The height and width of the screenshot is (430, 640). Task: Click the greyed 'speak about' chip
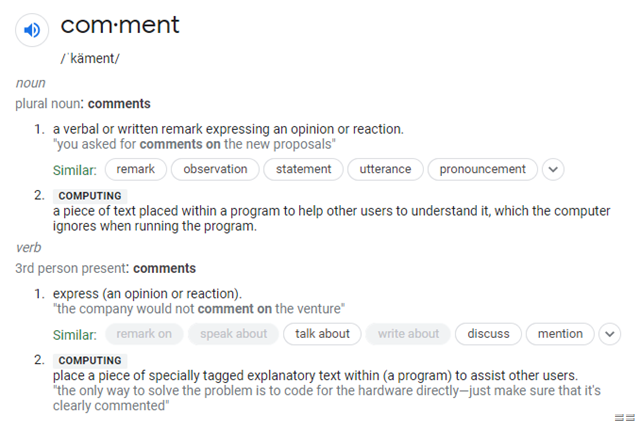(233, 334)
